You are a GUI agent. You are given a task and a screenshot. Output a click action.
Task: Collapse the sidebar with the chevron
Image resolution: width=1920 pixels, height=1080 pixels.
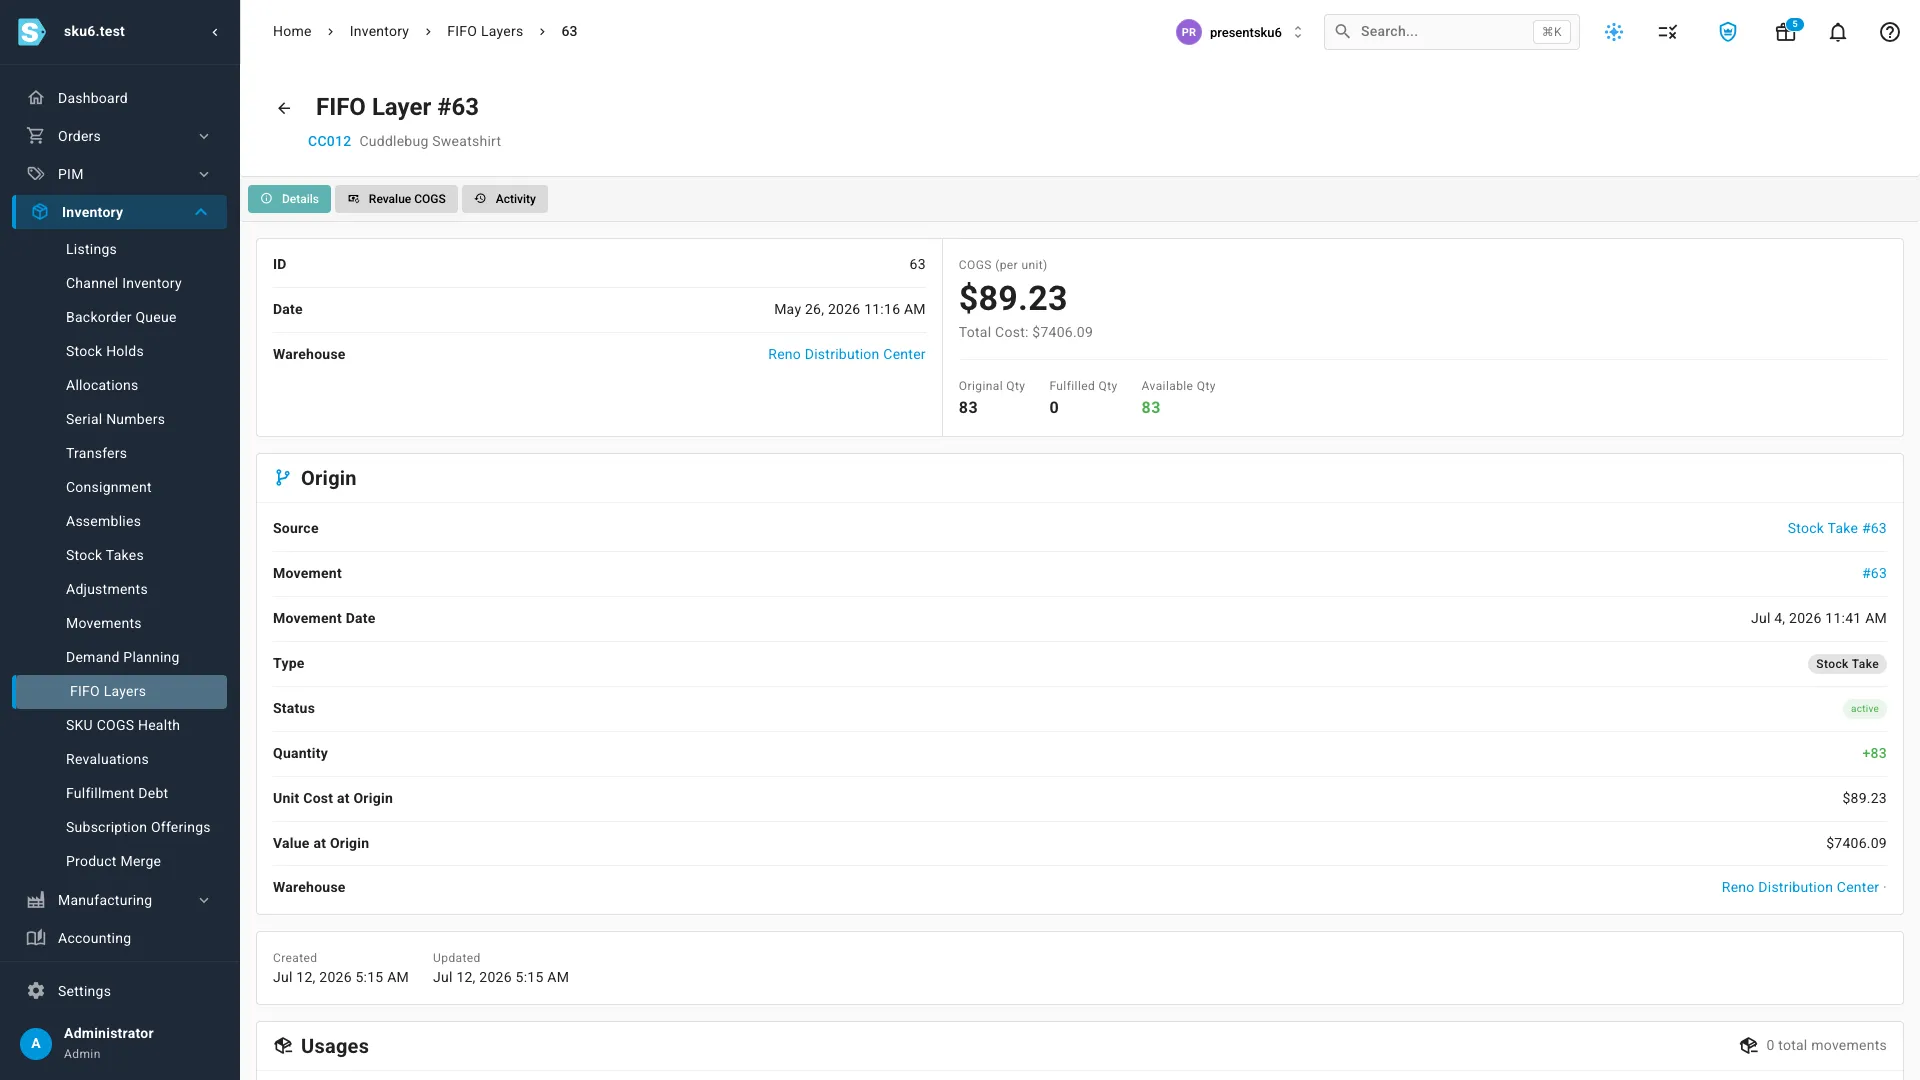click(215, 32)
